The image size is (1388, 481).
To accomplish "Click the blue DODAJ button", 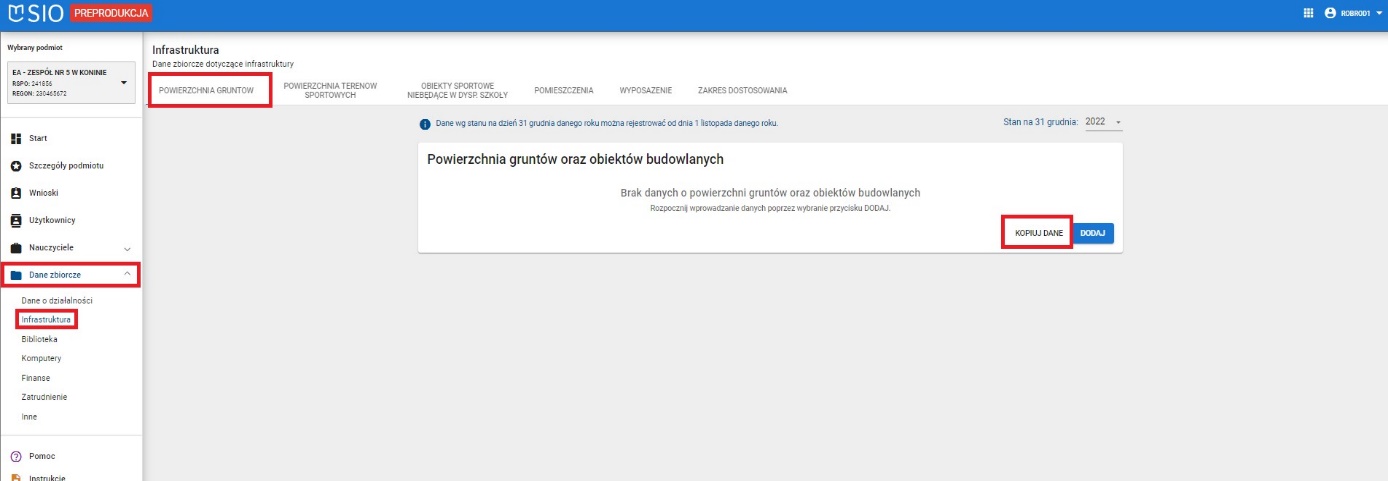I will pos(1093,232).
